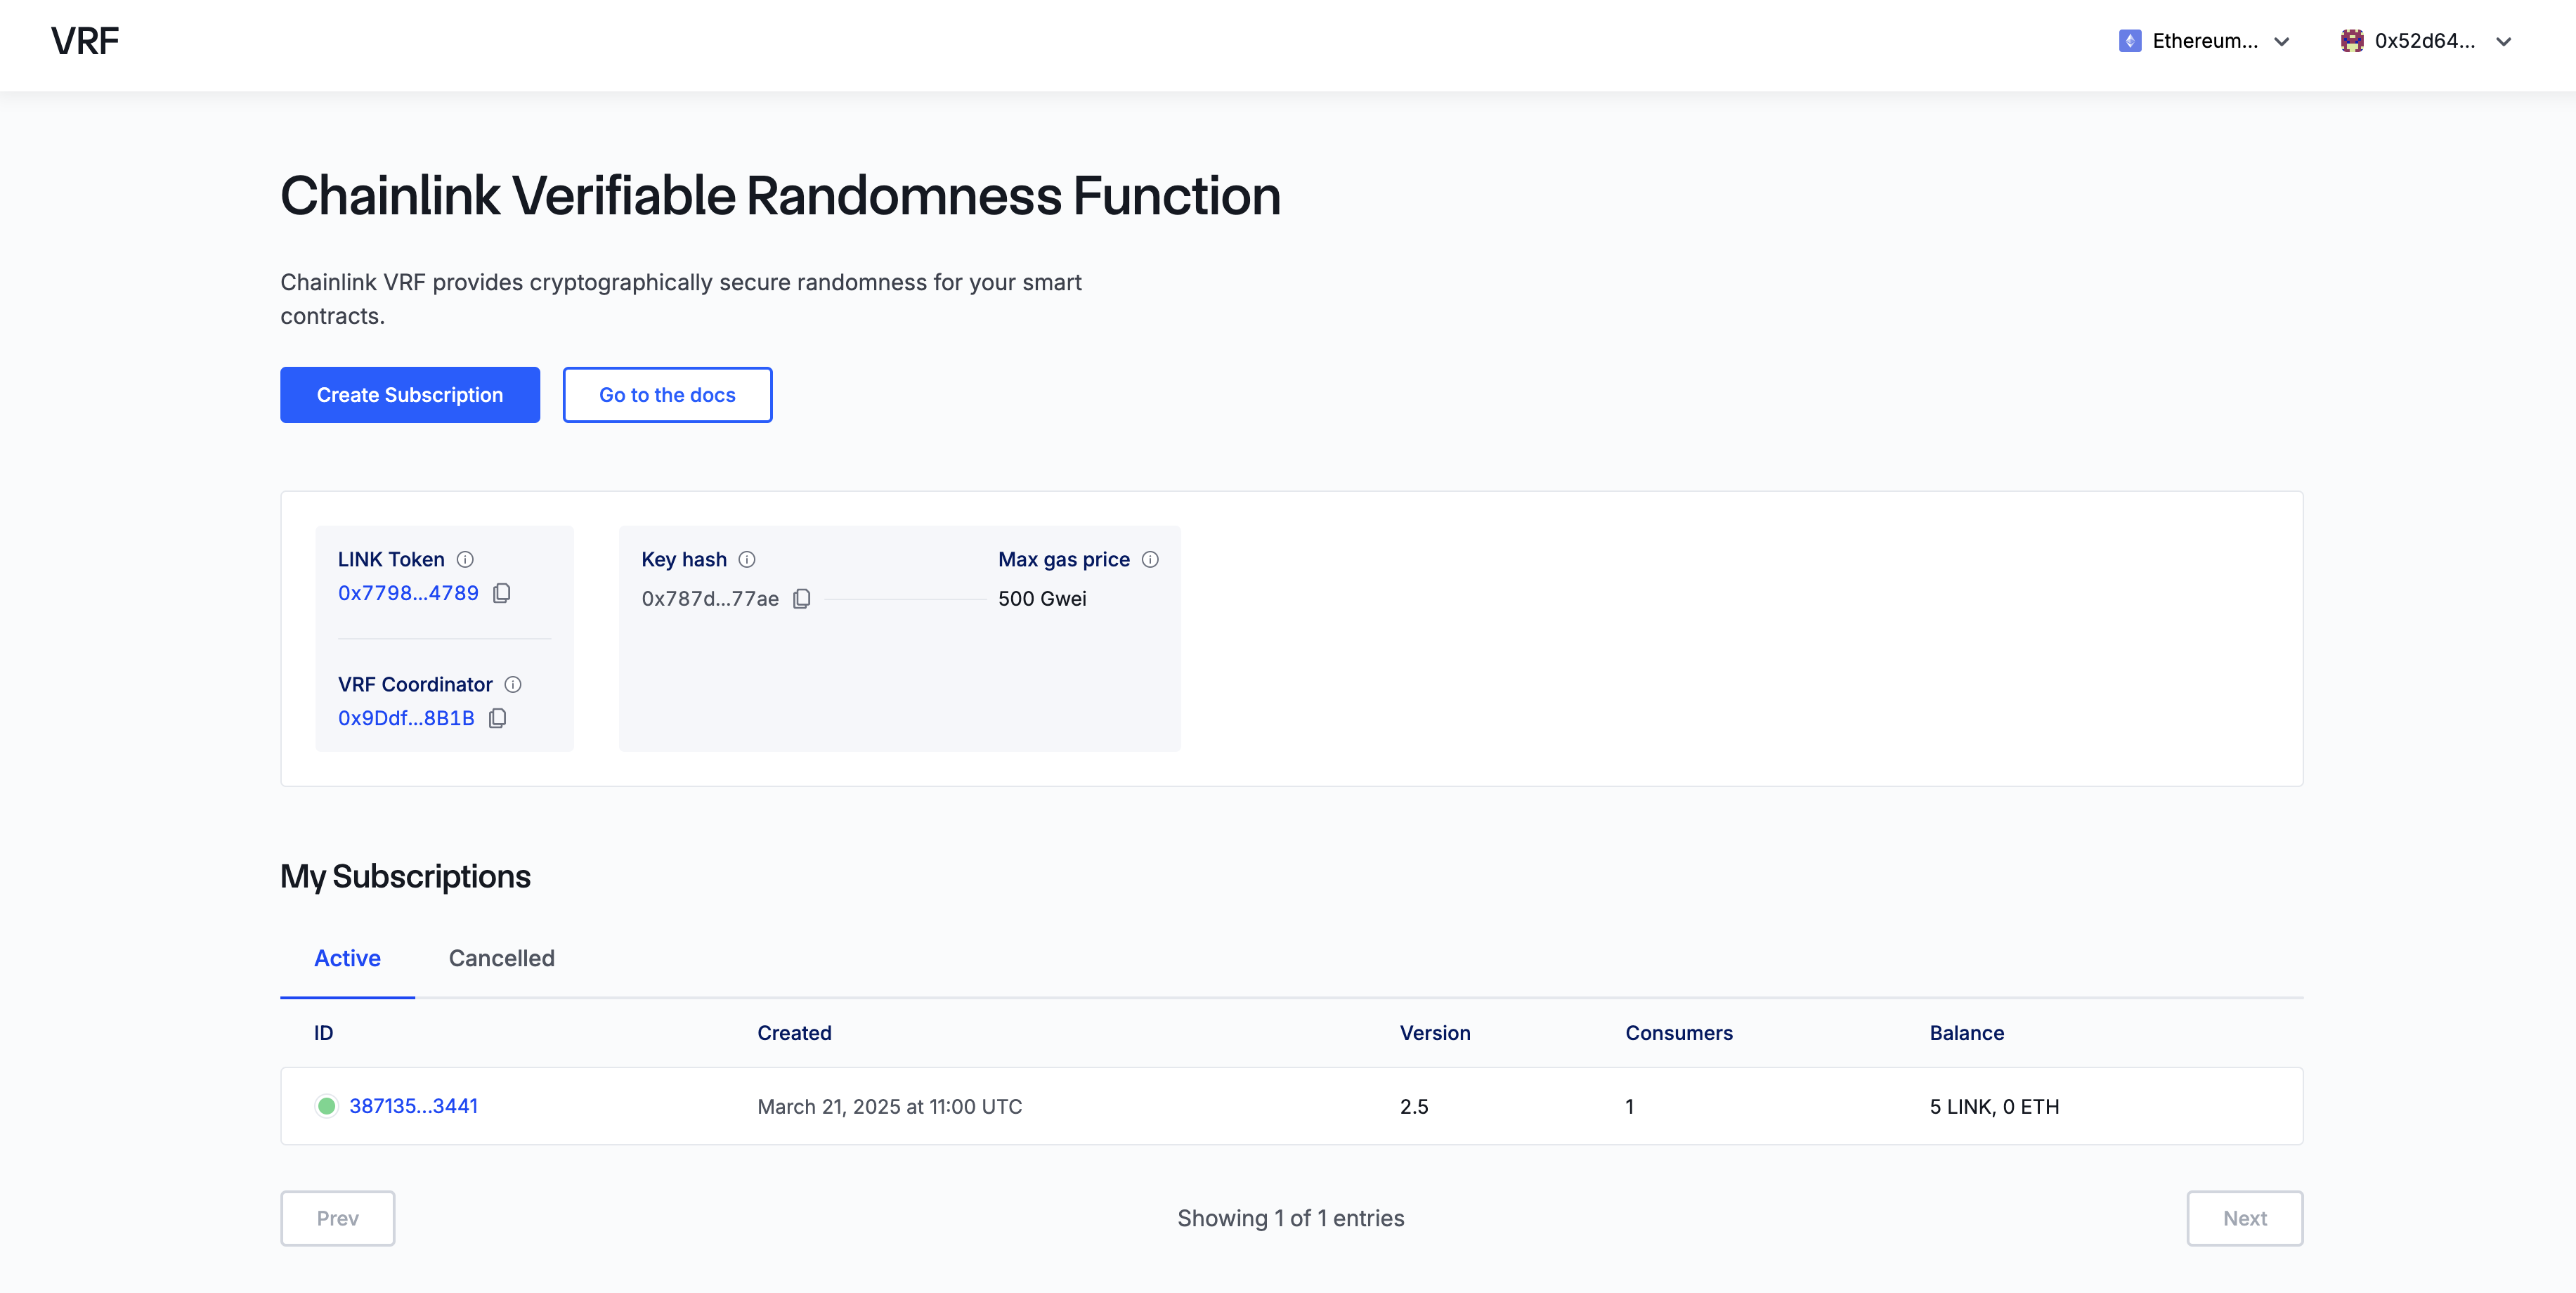Click Go to the docs button
This screenshot has height=1293, width=2576.
tap(667, 395)
